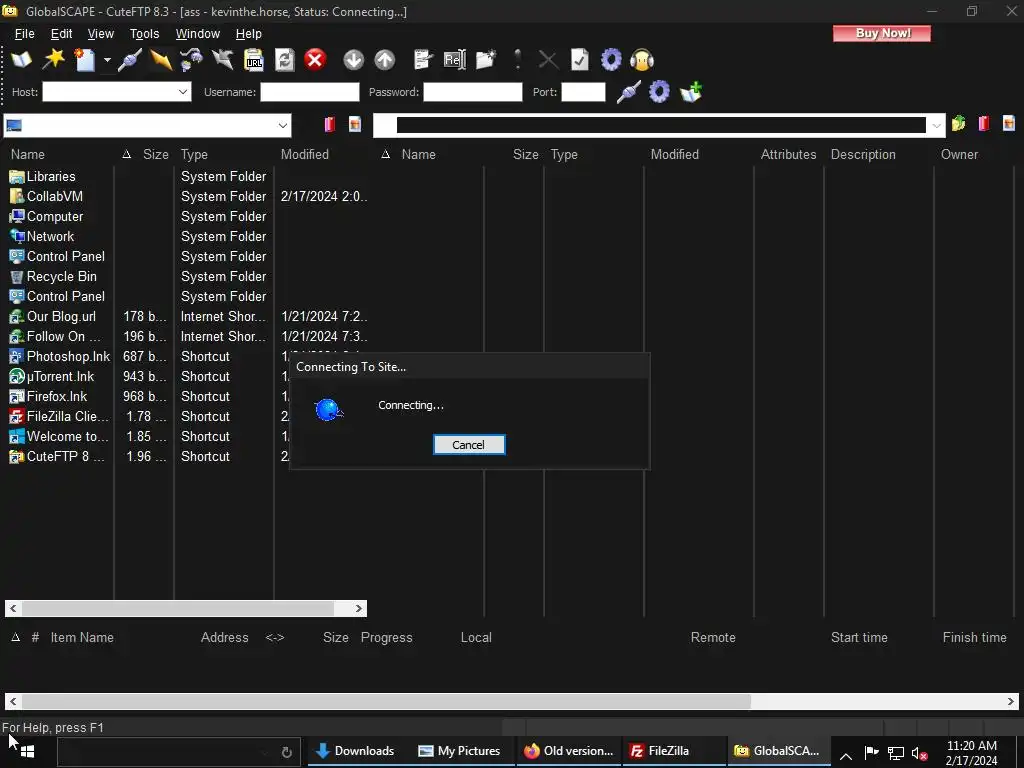This screenshot has height=768, width=1024.
Task: Cancel the Connecting To Site dialog
Action: pyautogui.click(x=469, y=445)
